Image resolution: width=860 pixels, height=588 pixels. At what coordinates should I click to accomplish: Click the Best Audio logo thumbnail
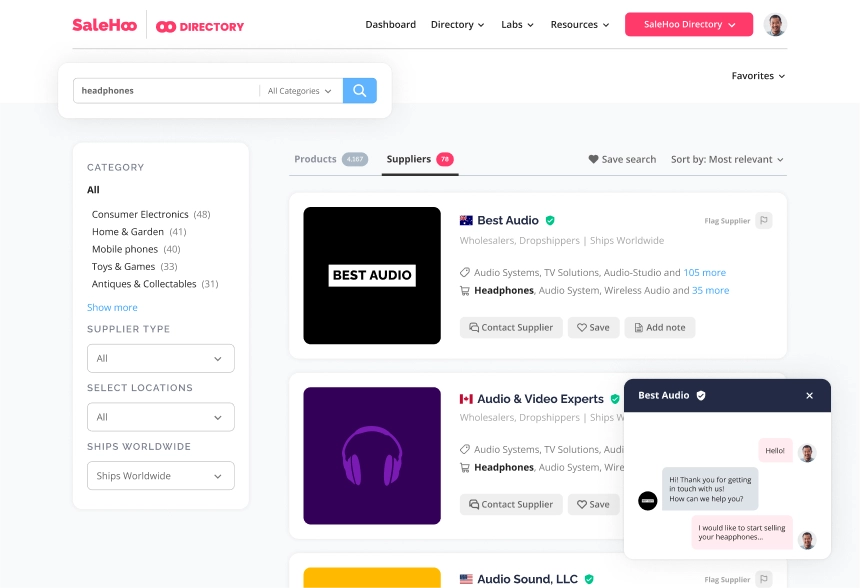[372, 275]
